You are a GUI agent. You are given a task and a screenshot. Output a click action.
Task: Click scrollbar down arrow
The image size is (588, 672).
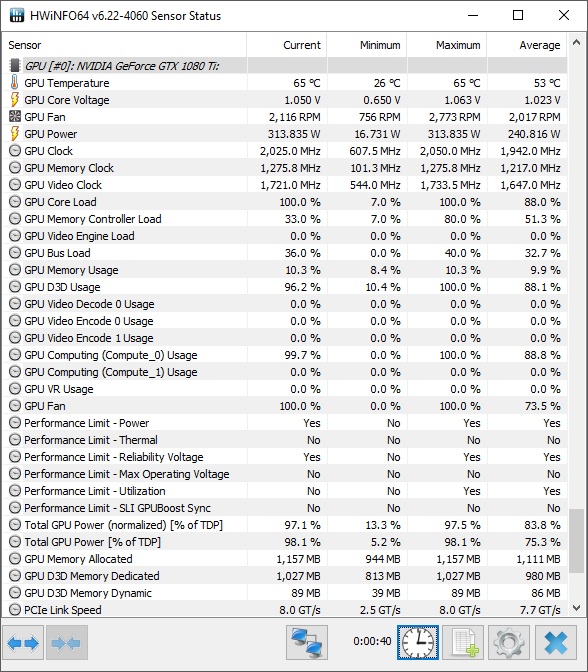click(576, 608)
